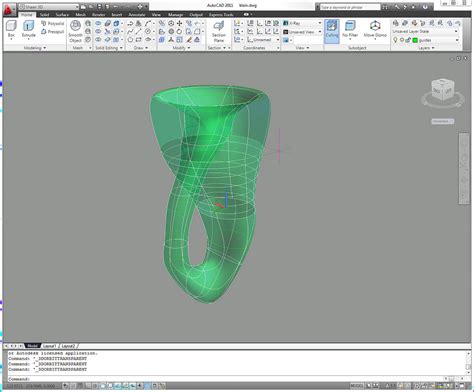Select the Move tool in Modify panel
This screenshot has width=474, height=392.
click(x=179, y=23)
